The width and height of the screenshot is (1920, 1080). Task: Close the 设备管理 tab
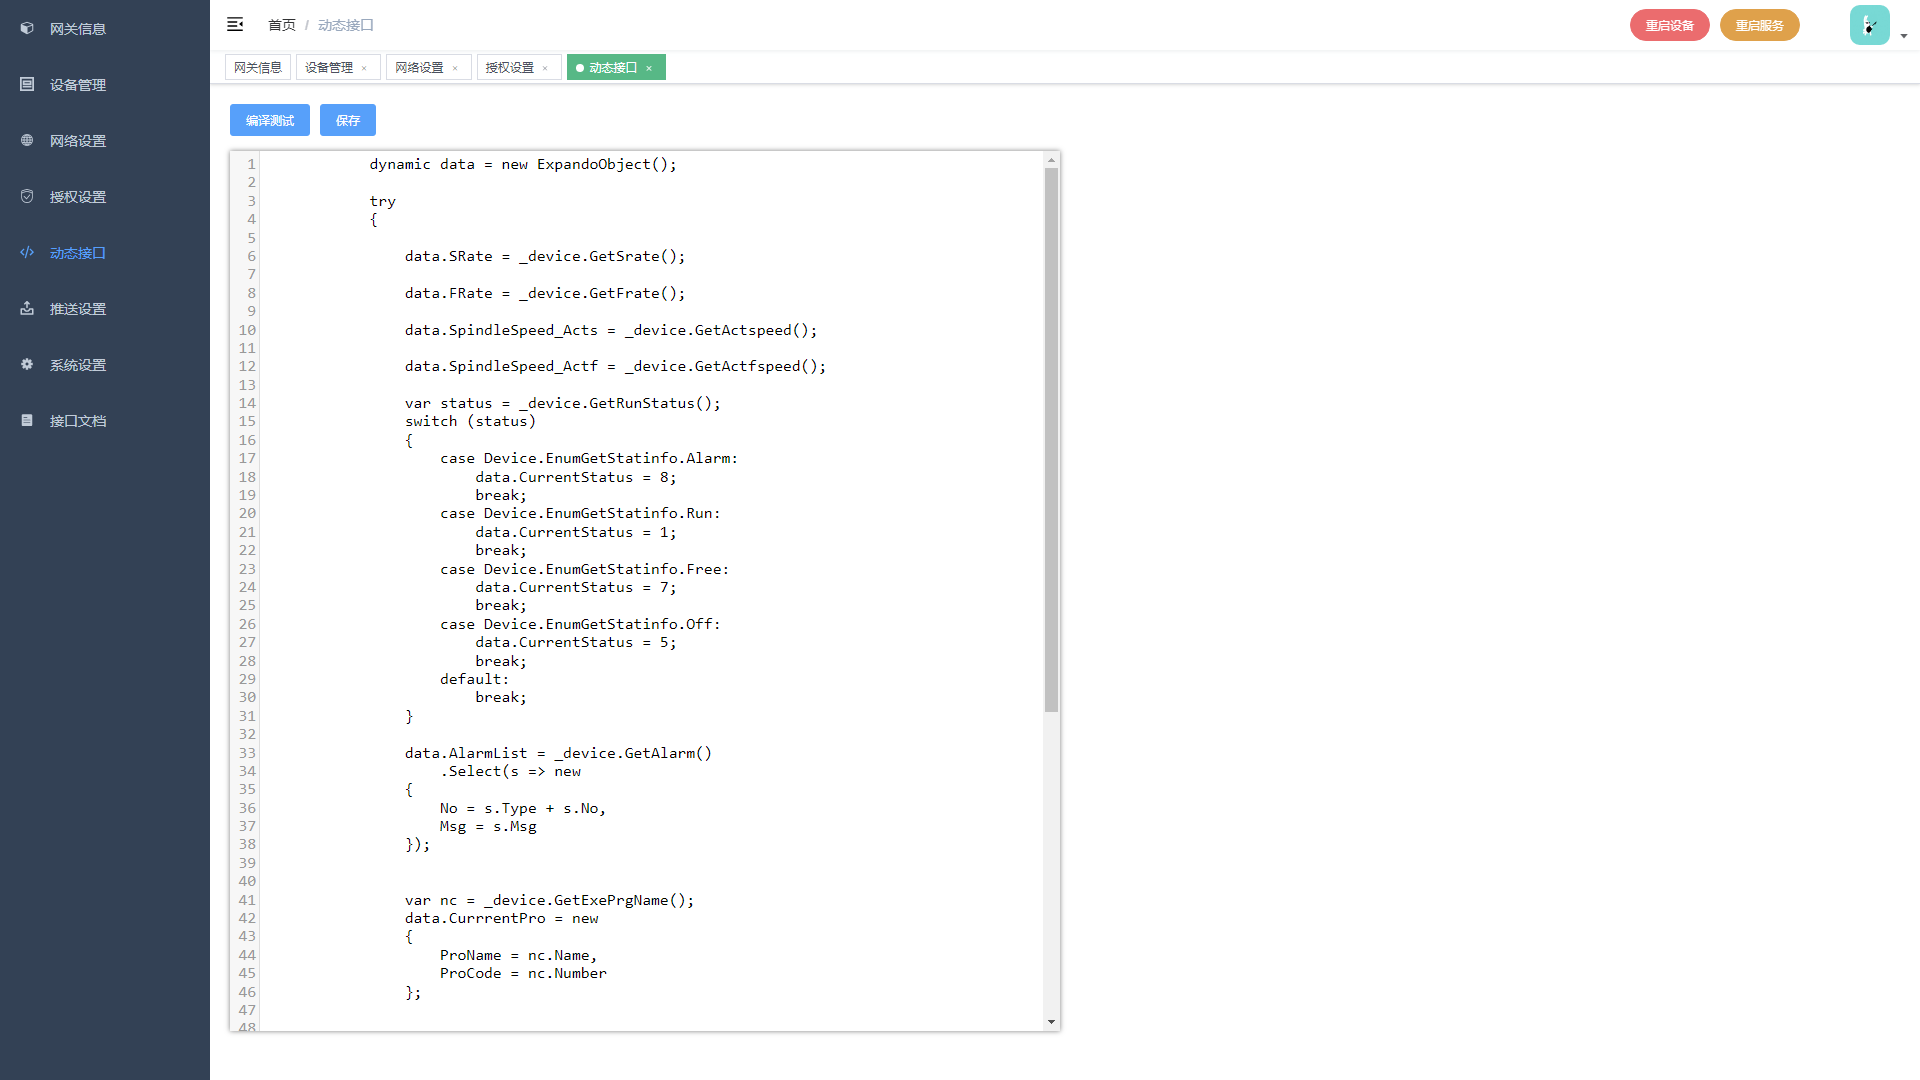click(x=364, y=69)
